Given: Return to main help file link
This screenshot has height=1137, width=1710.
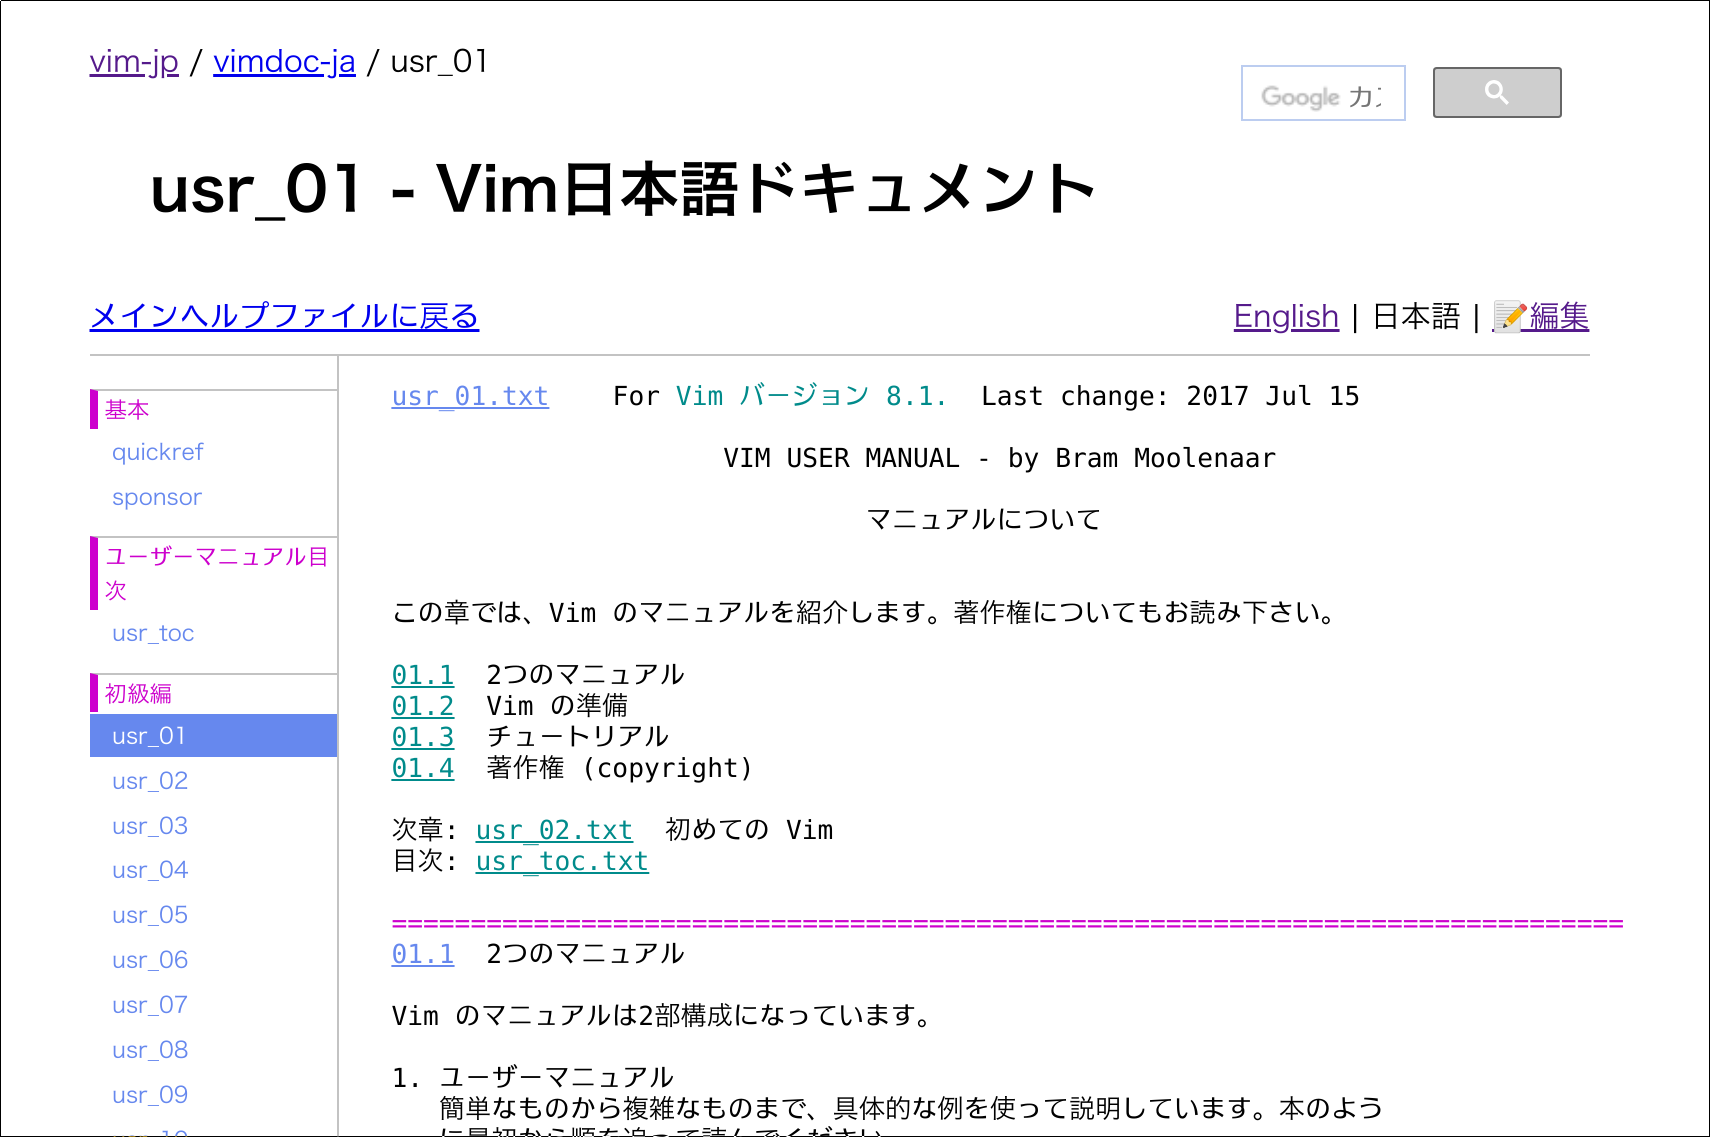Looking at the screenshot, I should (284, 316).
